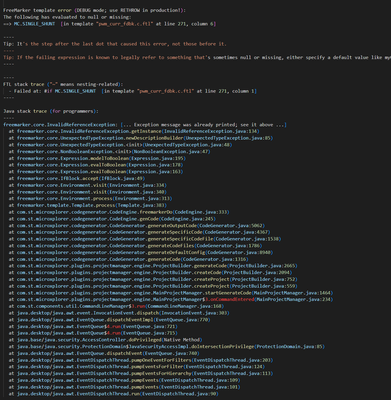The width and height of the screenshot is (391, 400).
Task: Click IfBlock.java:49 accept frame
Action: tap(77, 178)
